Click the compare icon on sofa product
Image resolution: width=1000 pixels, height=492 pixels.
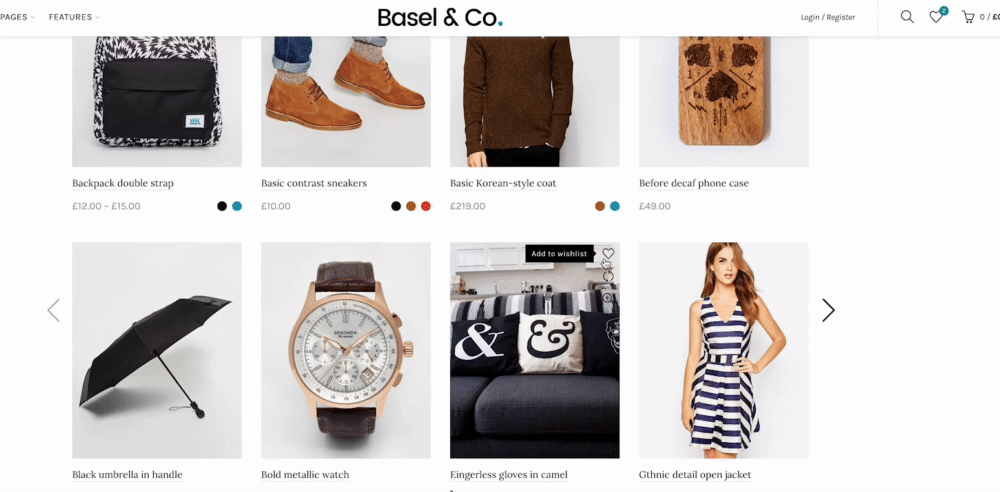tap(608, 276)
